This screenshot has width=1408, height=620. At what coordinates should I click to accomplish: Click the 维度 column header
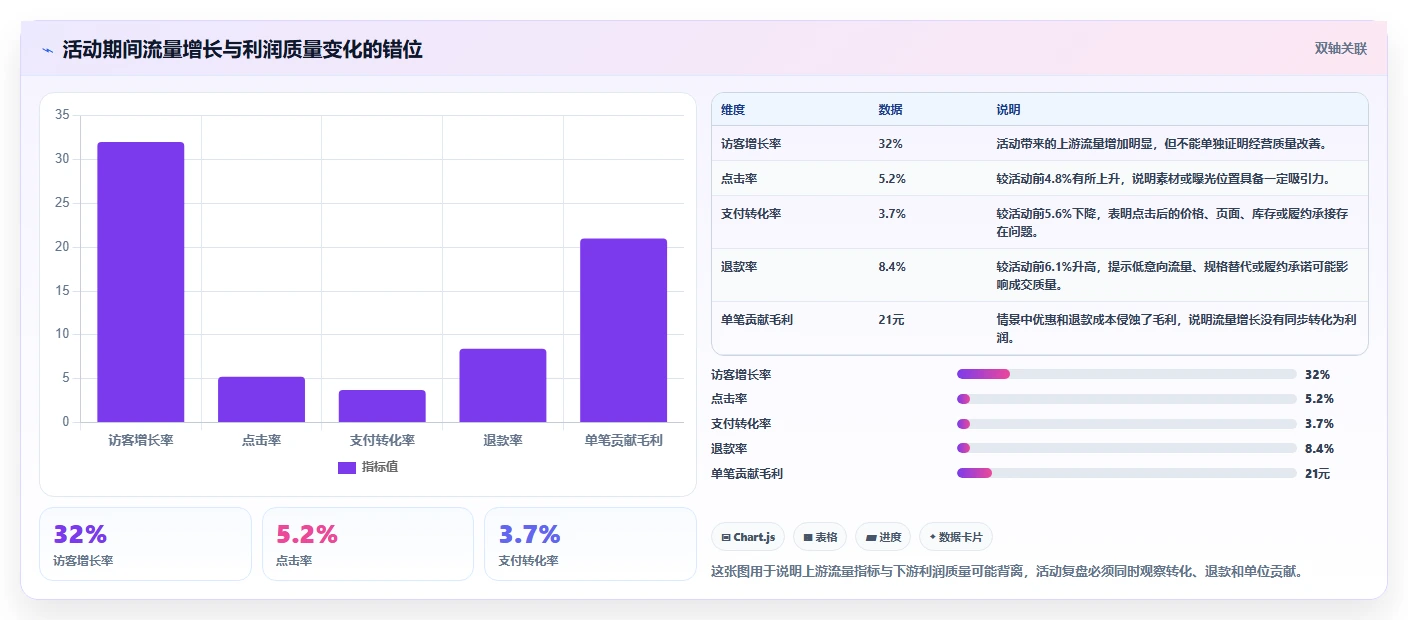733,110
